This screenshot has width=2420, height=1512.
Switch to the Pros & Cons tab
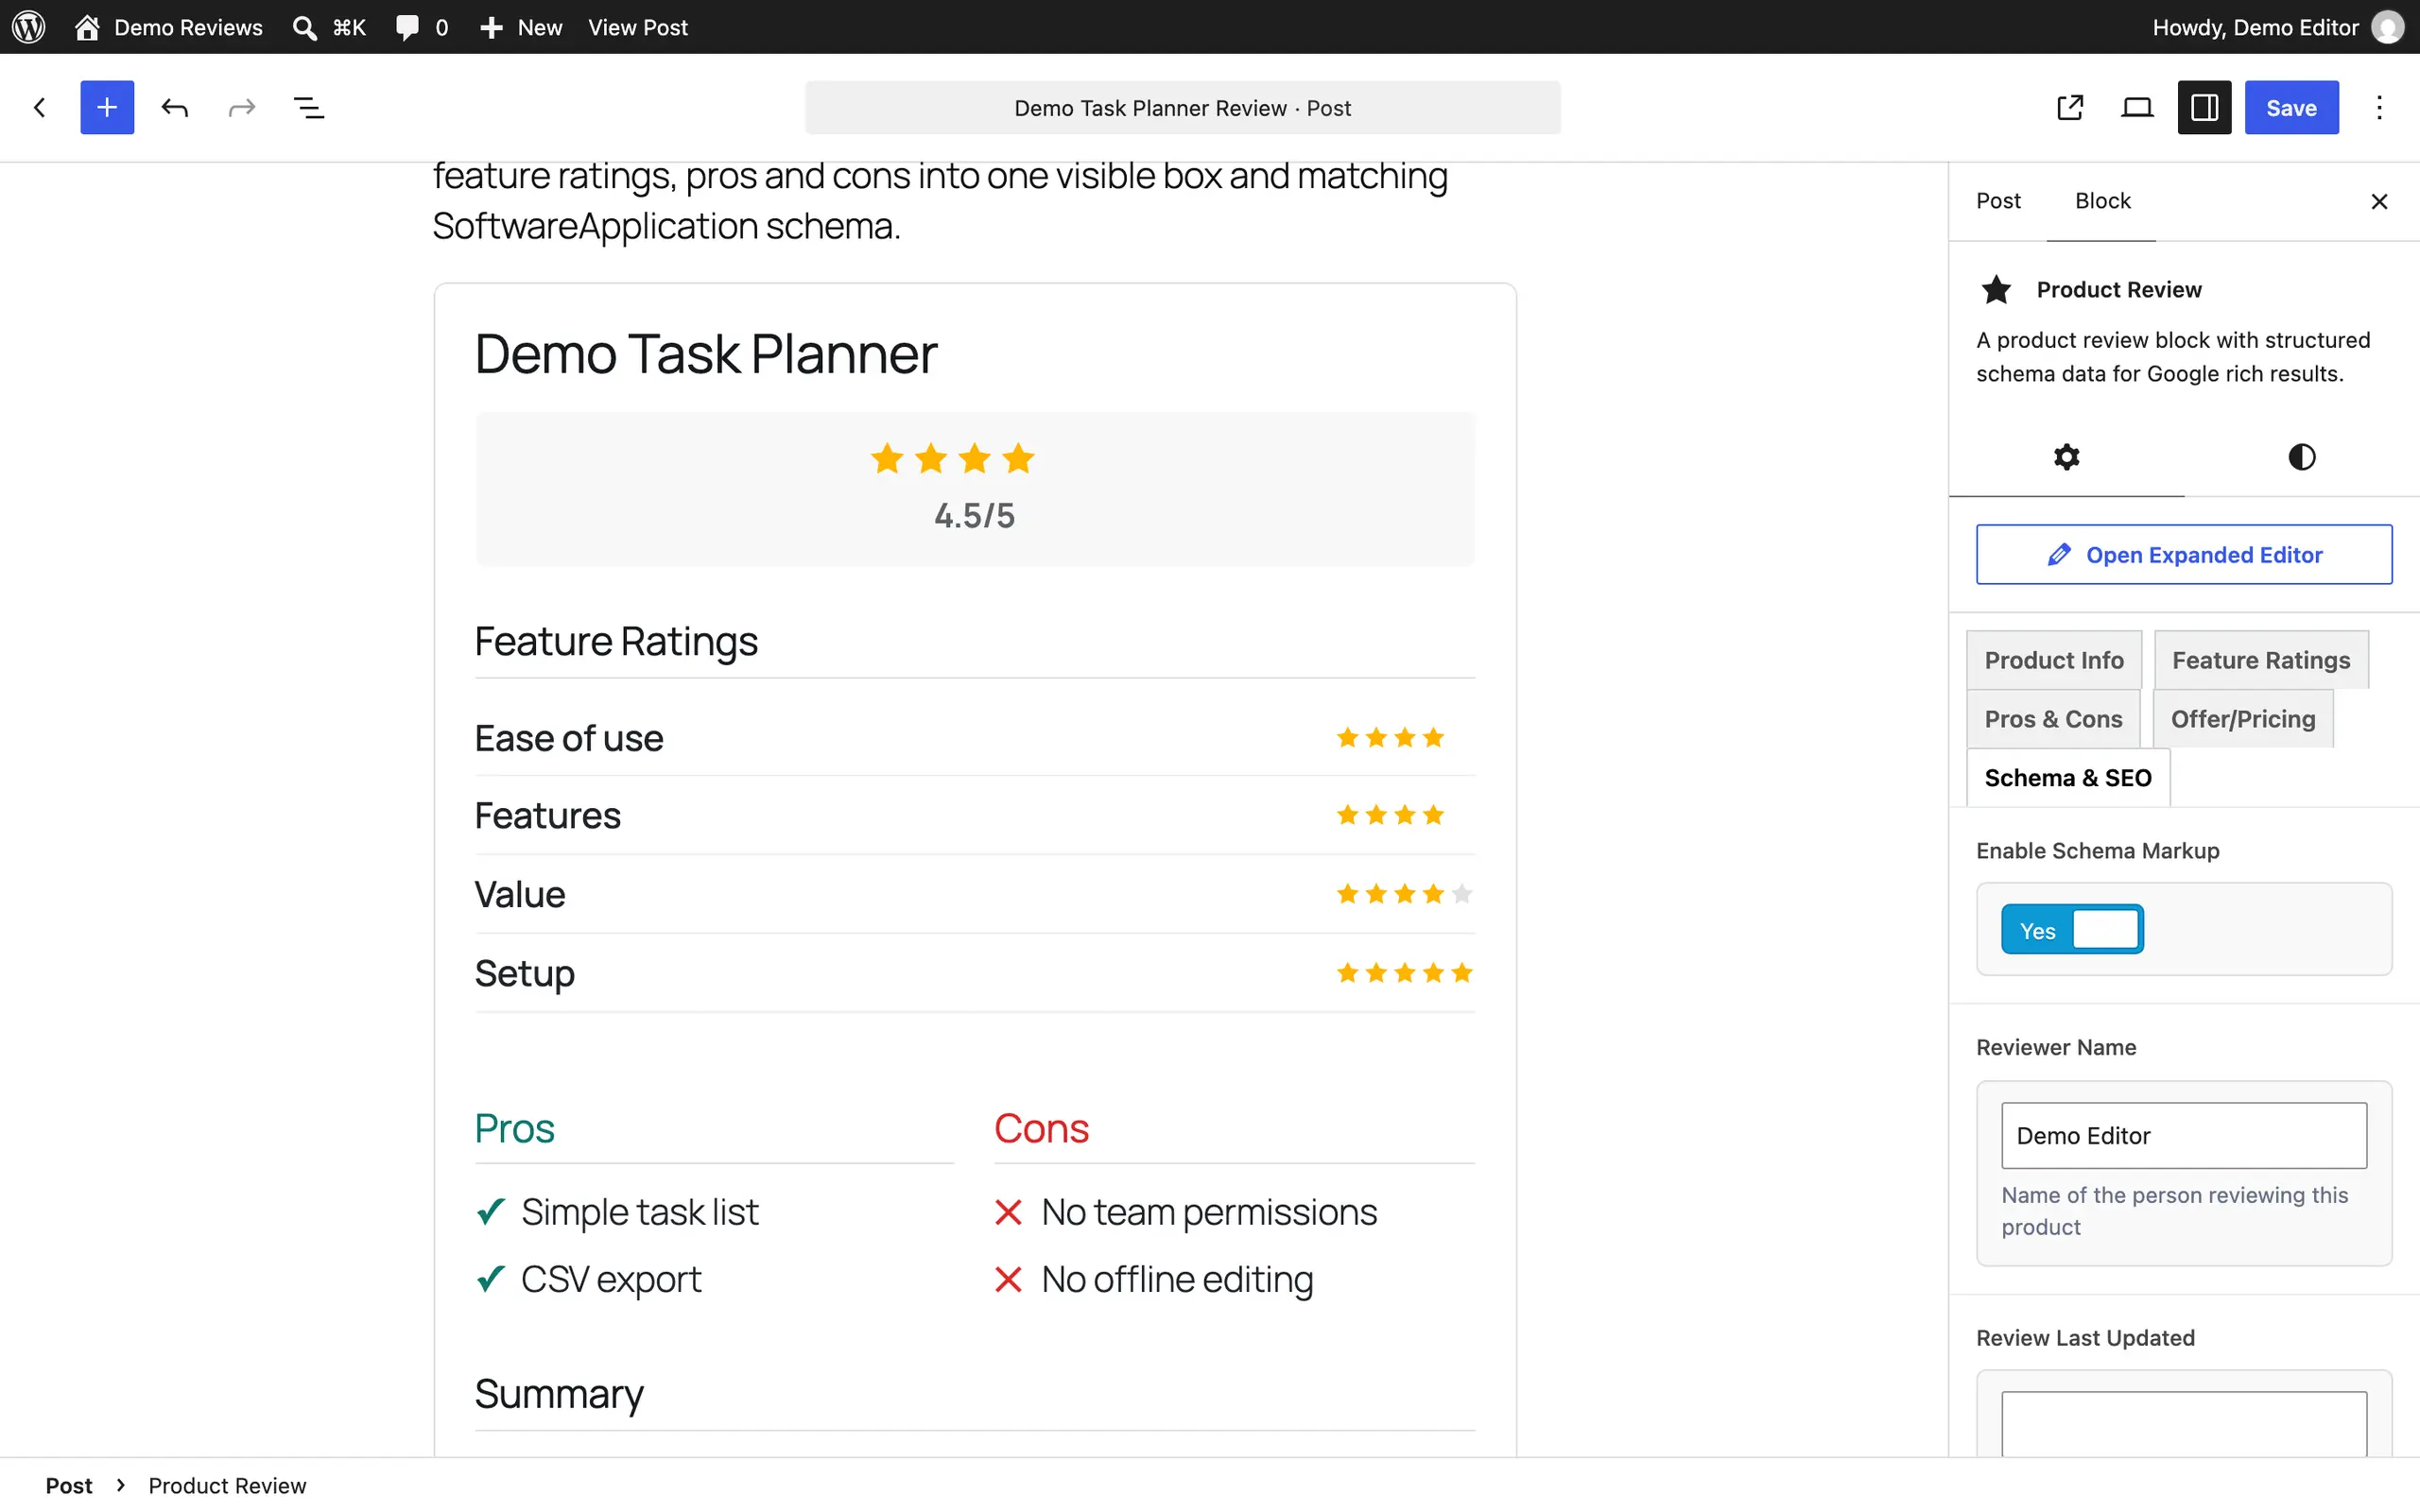2053,719
